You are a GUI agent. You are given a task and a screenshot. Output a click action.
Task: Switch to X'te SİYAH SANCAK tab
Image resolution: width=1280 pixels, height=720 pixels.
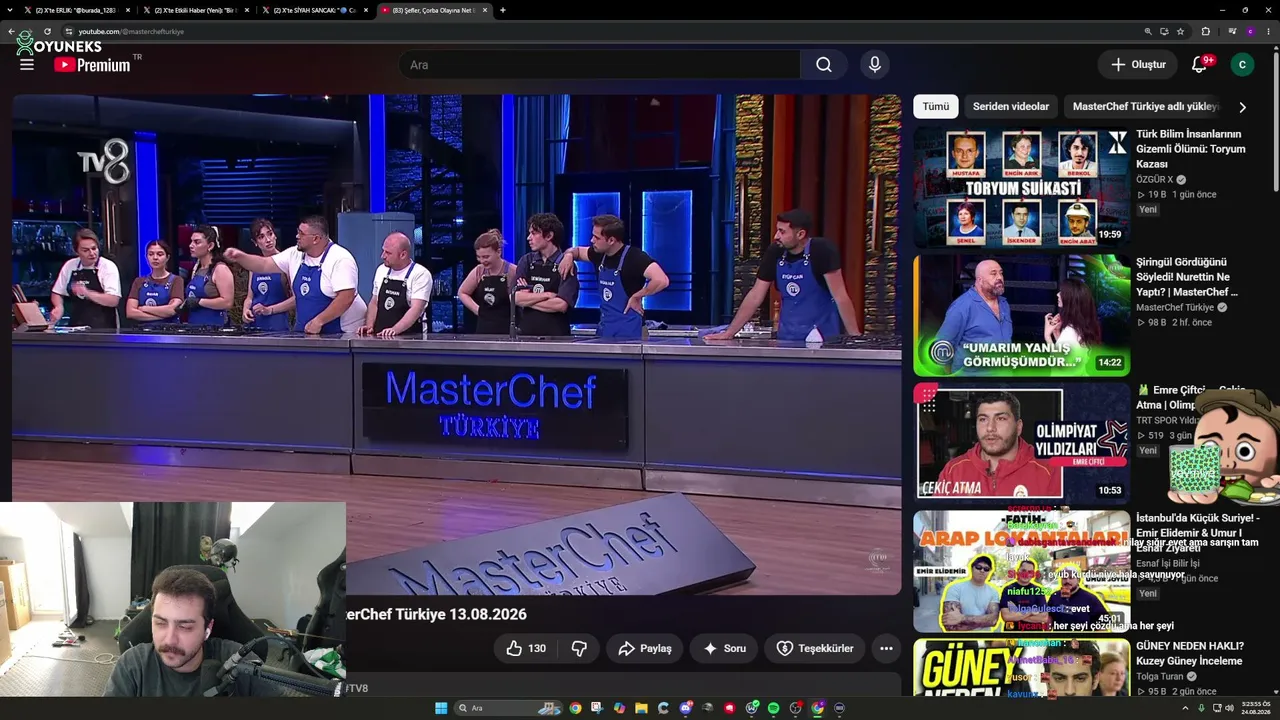[x=314, y=10]
